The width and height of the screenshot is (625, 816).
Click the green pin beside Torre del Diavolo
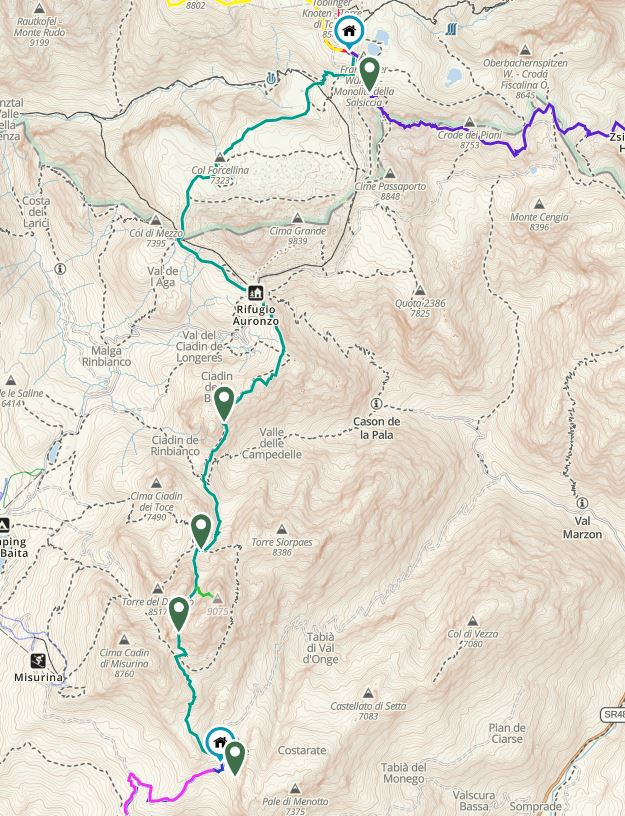coord(178,614)
